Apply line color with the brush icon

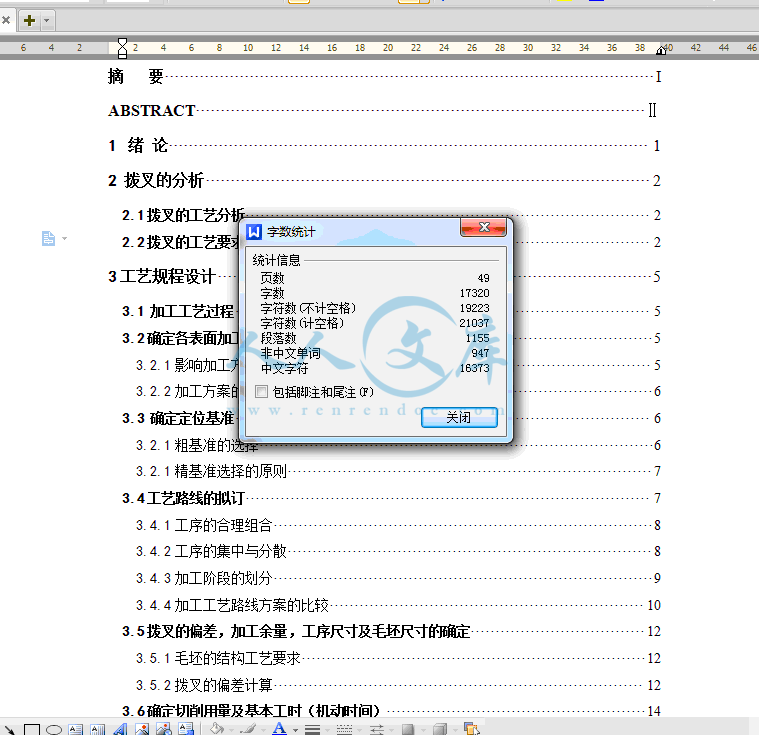(248, 729)
